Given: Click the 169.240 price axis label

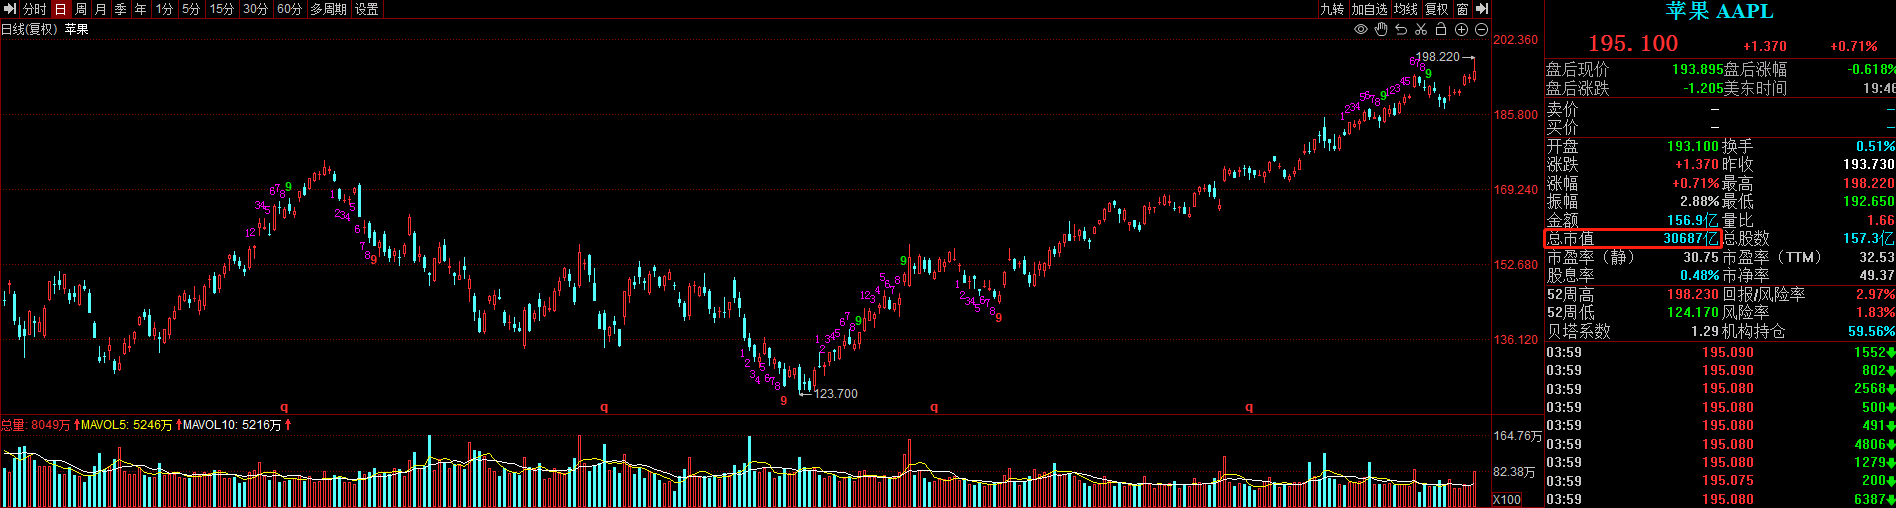Looking at the screenshot, I should [x=1516, y=190].
